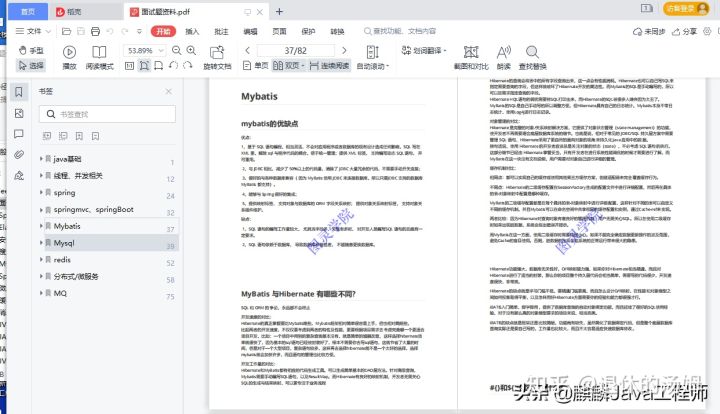Click the add-bookmark icon in the bookmark panel
720x414 pixels.
tap(79, 136)
